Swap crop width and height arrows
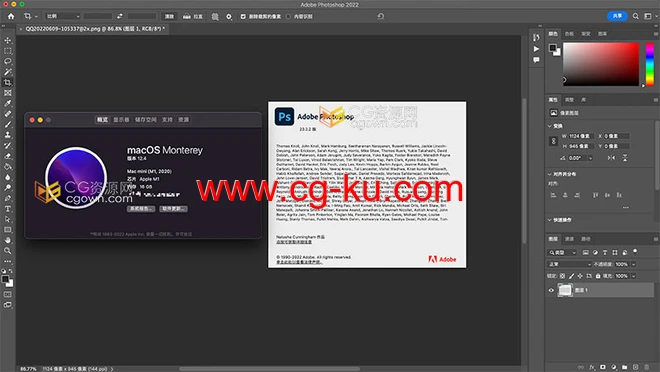Viewport: 660px width, 372px height. 120,16
